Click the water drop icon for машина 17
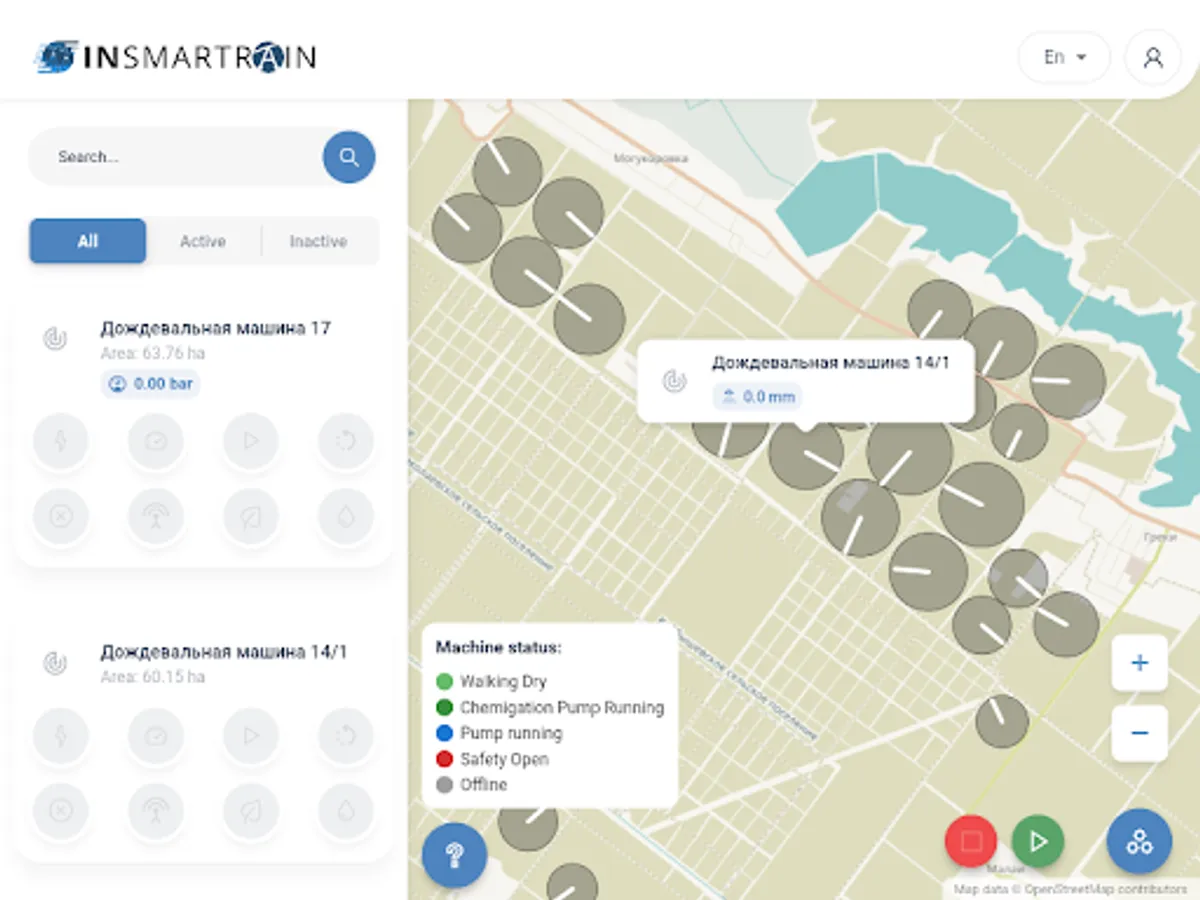This screenshot has width=1200, height=900. 346,517
